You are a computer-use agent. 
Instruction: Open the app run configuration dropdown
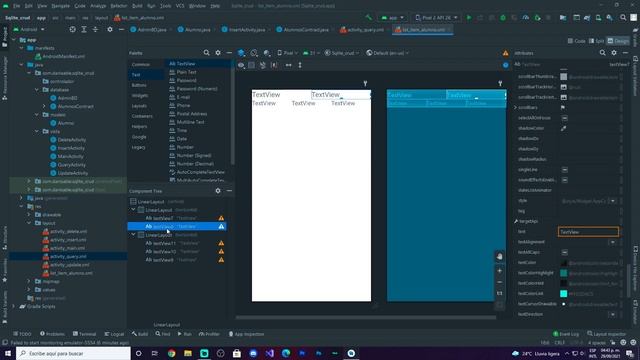click(393, 18)
